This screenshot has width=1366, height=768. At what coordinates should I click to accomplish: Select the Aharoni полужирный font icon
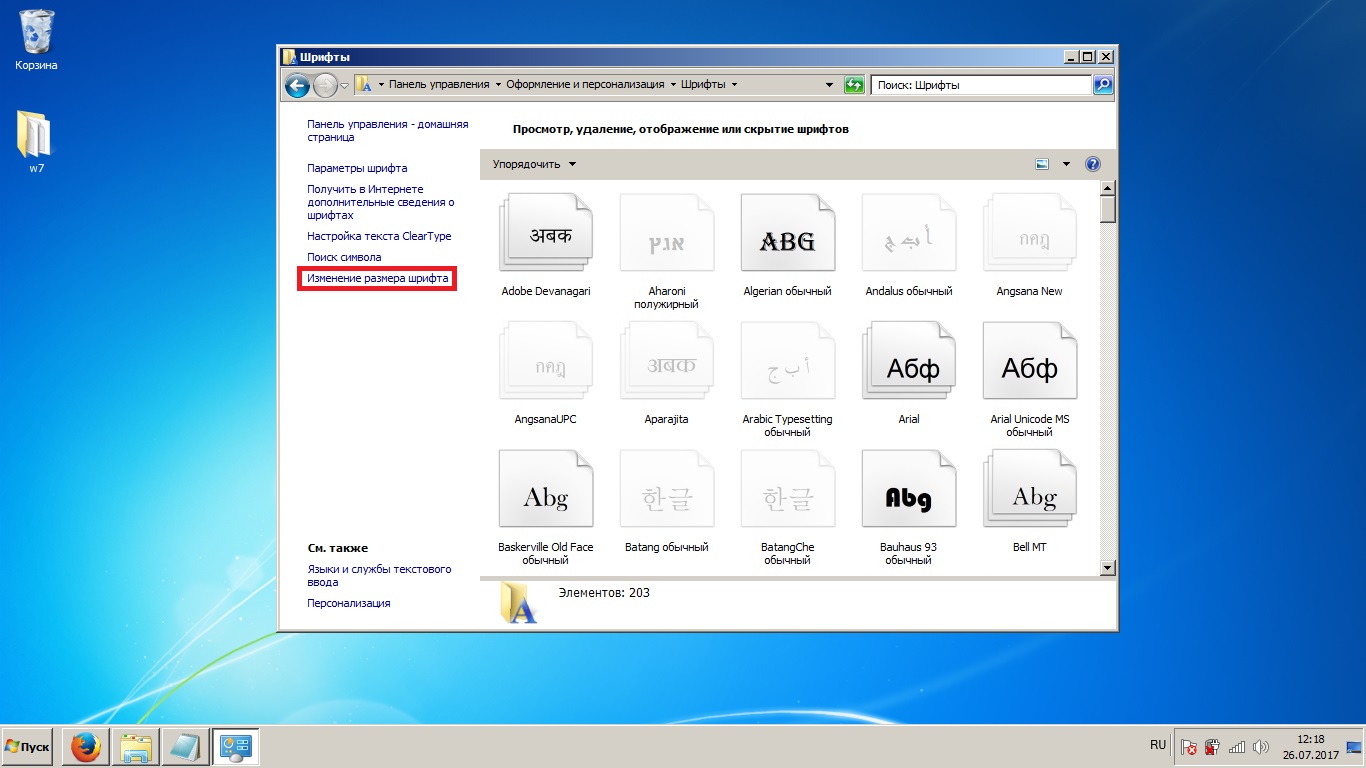point(667,233)
